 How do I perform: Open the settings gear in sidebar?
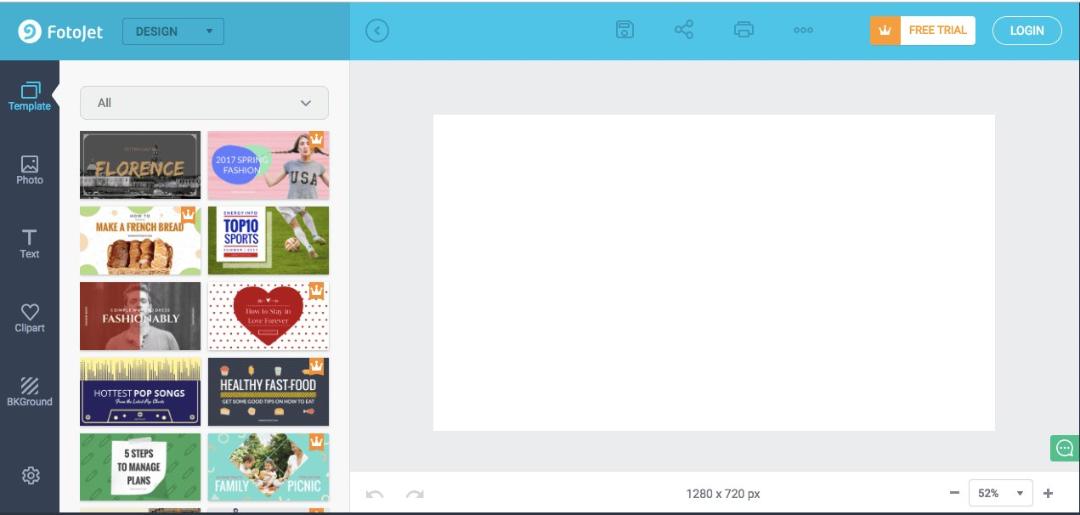coord(30,475)
